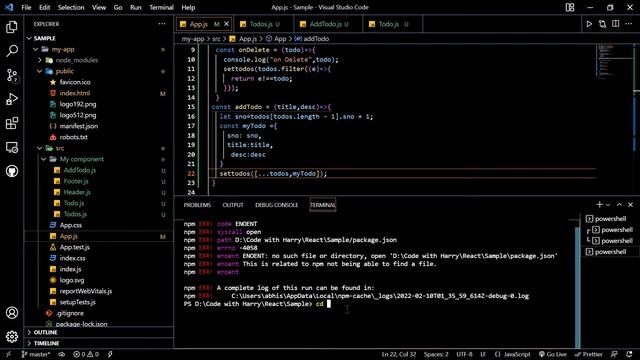640x360 pixels.
Task: Click remote window indicator in status bar
Action: tap(8, 354)
